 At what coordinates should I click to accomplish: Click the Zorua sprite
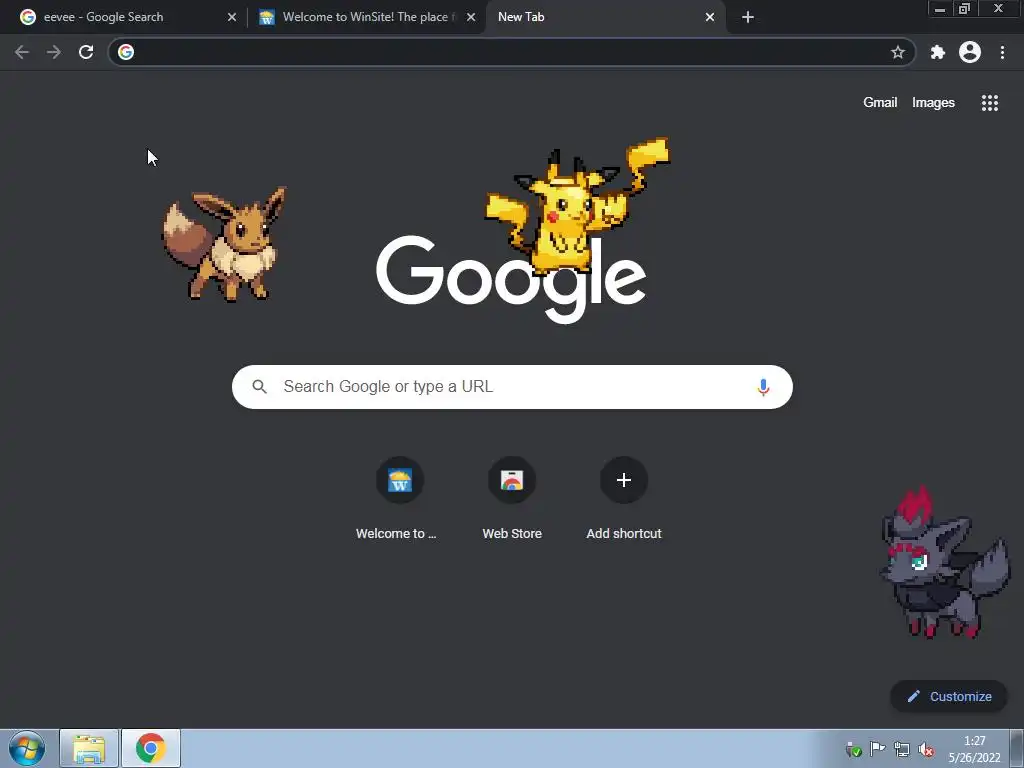[x=944, y=563]
